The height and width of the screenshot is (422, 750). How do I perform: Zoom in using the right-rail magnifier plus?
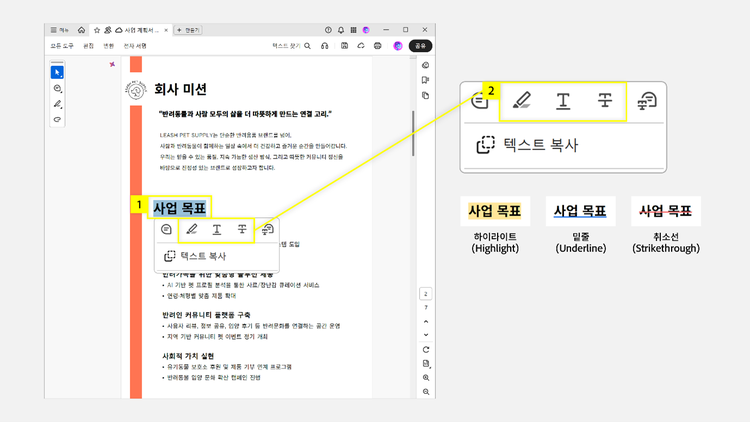point(426,378)
